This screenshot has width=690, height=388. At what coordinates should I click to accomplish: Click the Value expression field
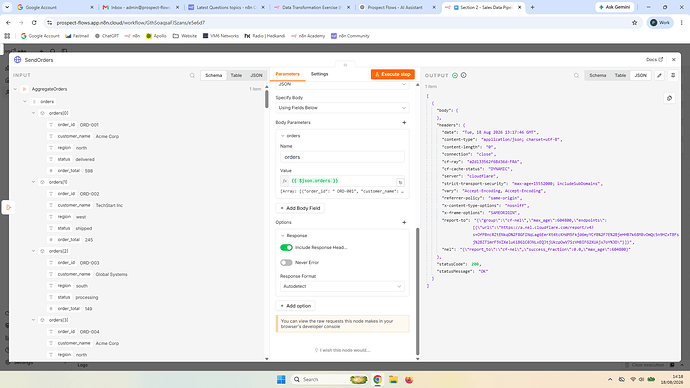coord(342,181)
